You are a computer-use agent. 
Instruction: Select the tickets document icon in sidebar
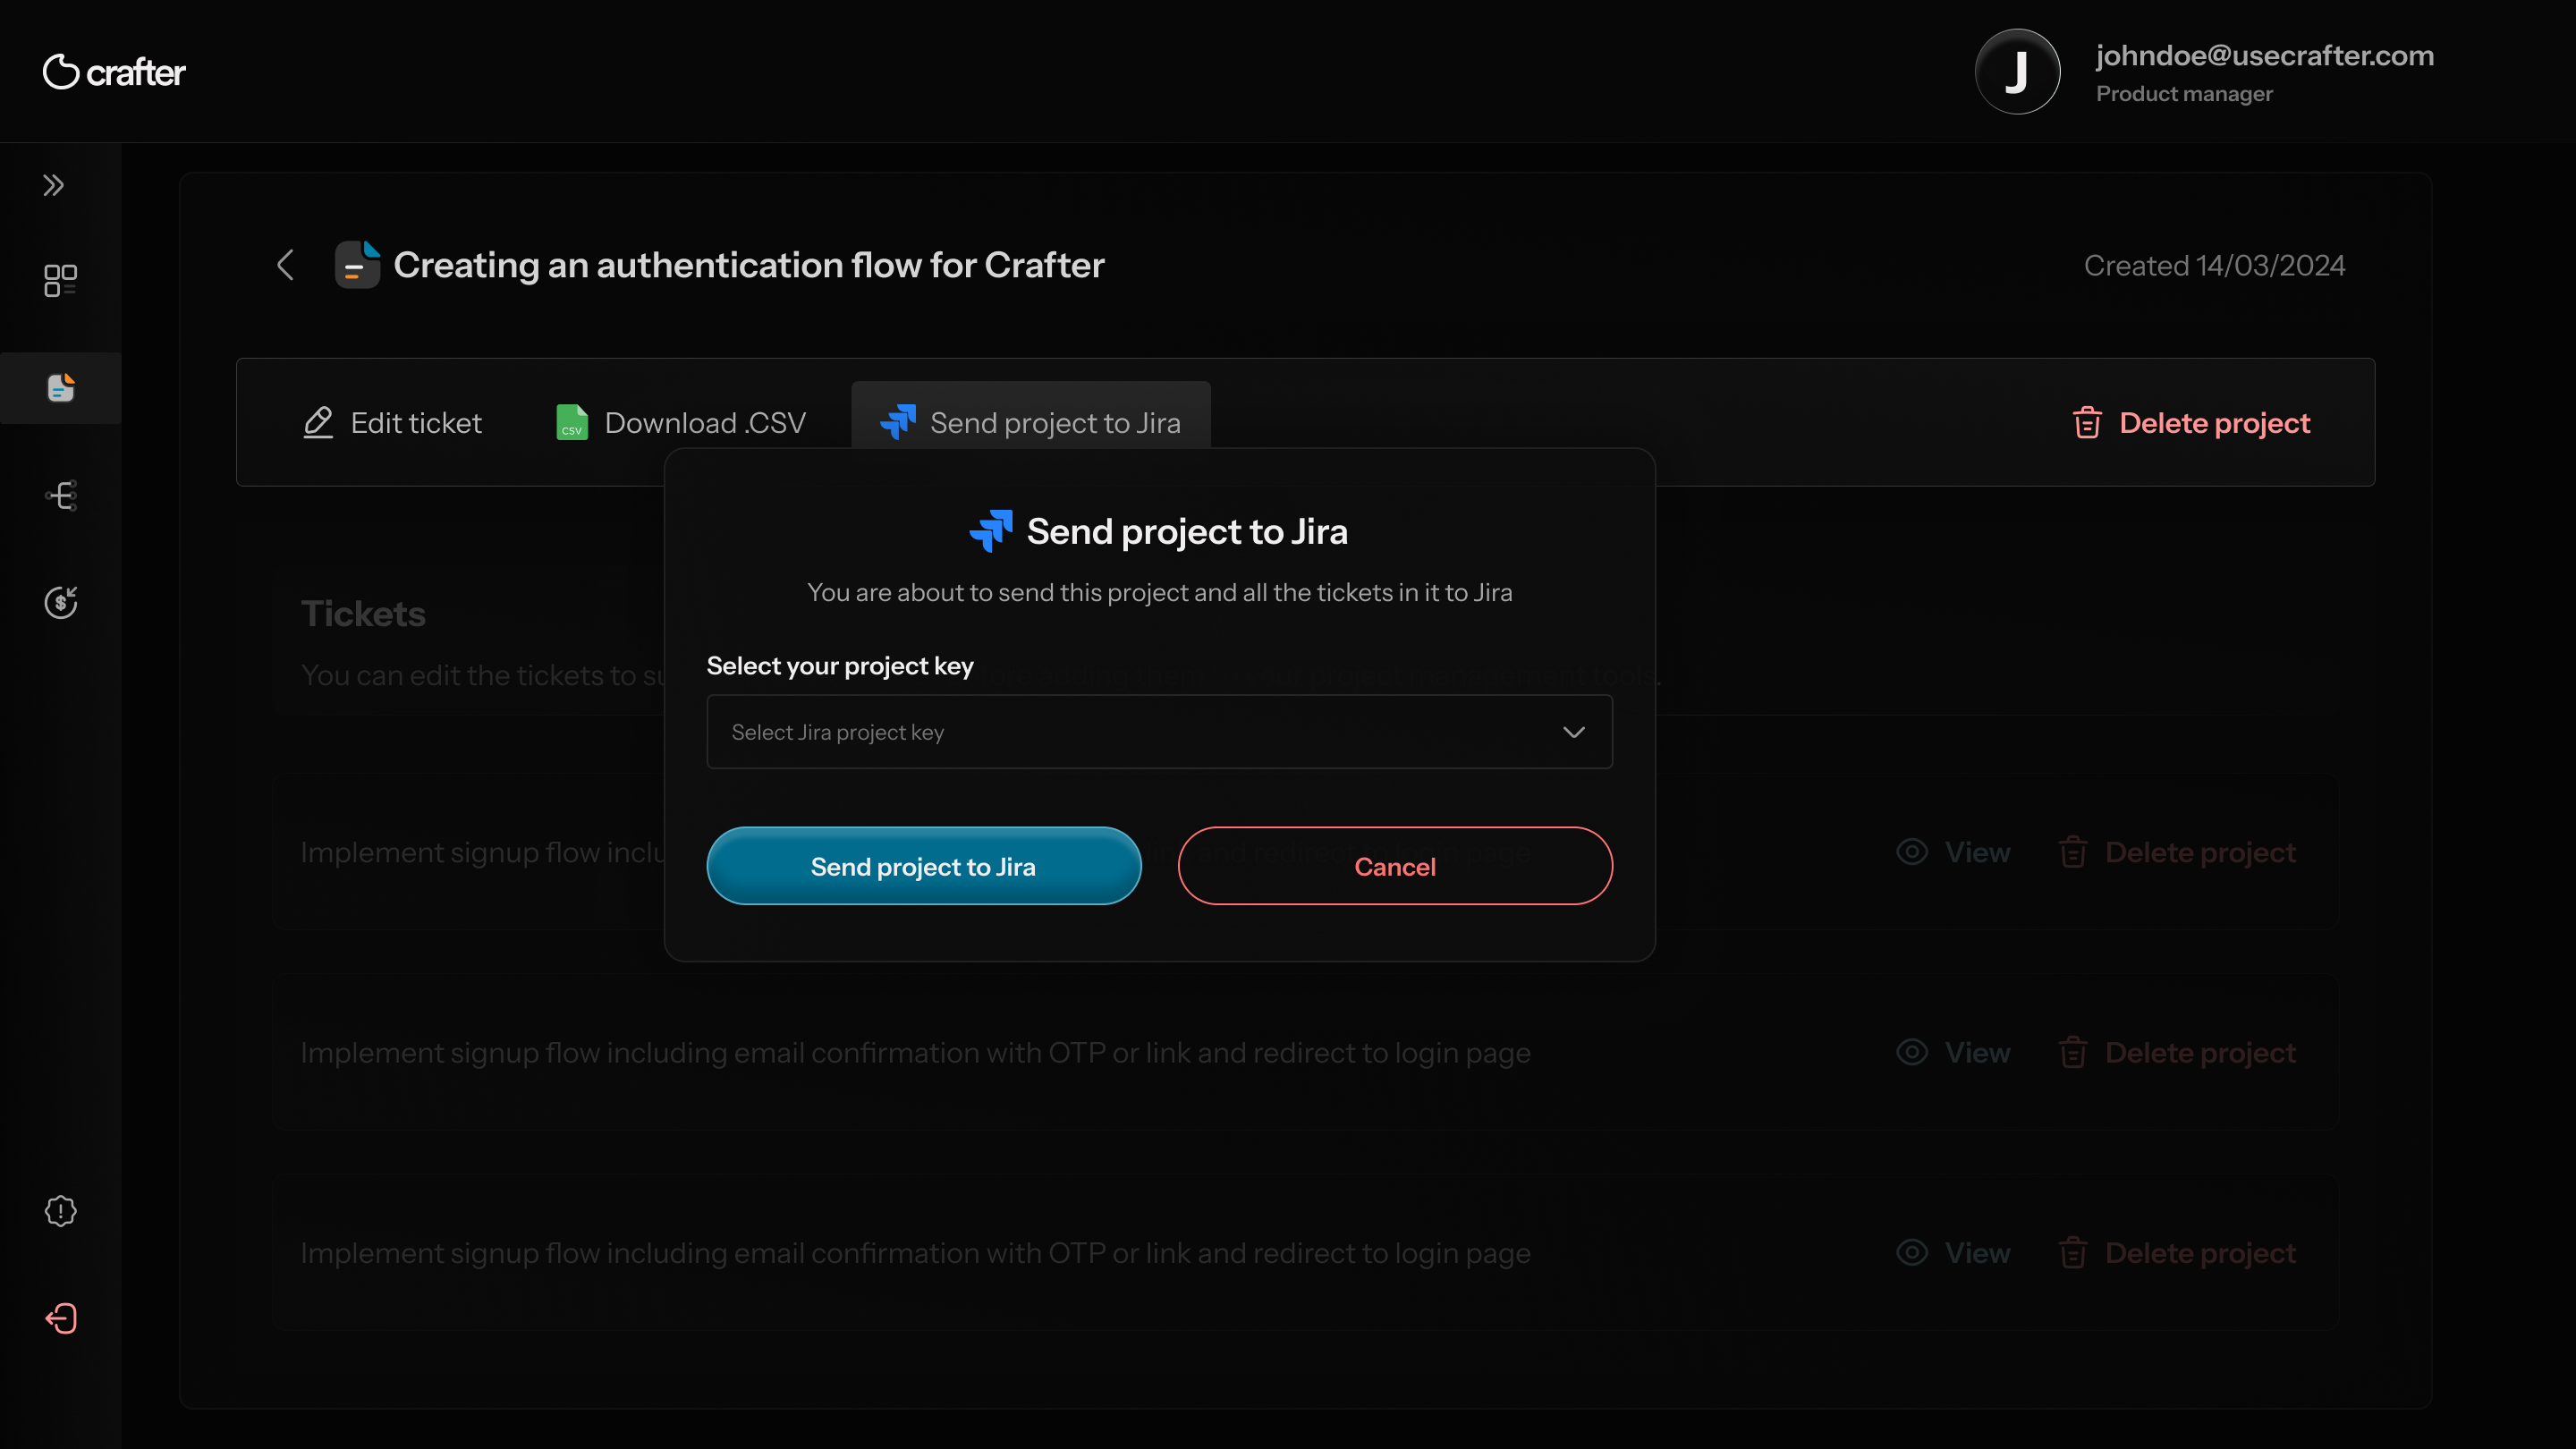pyautogui.click(x=60, y=388)
